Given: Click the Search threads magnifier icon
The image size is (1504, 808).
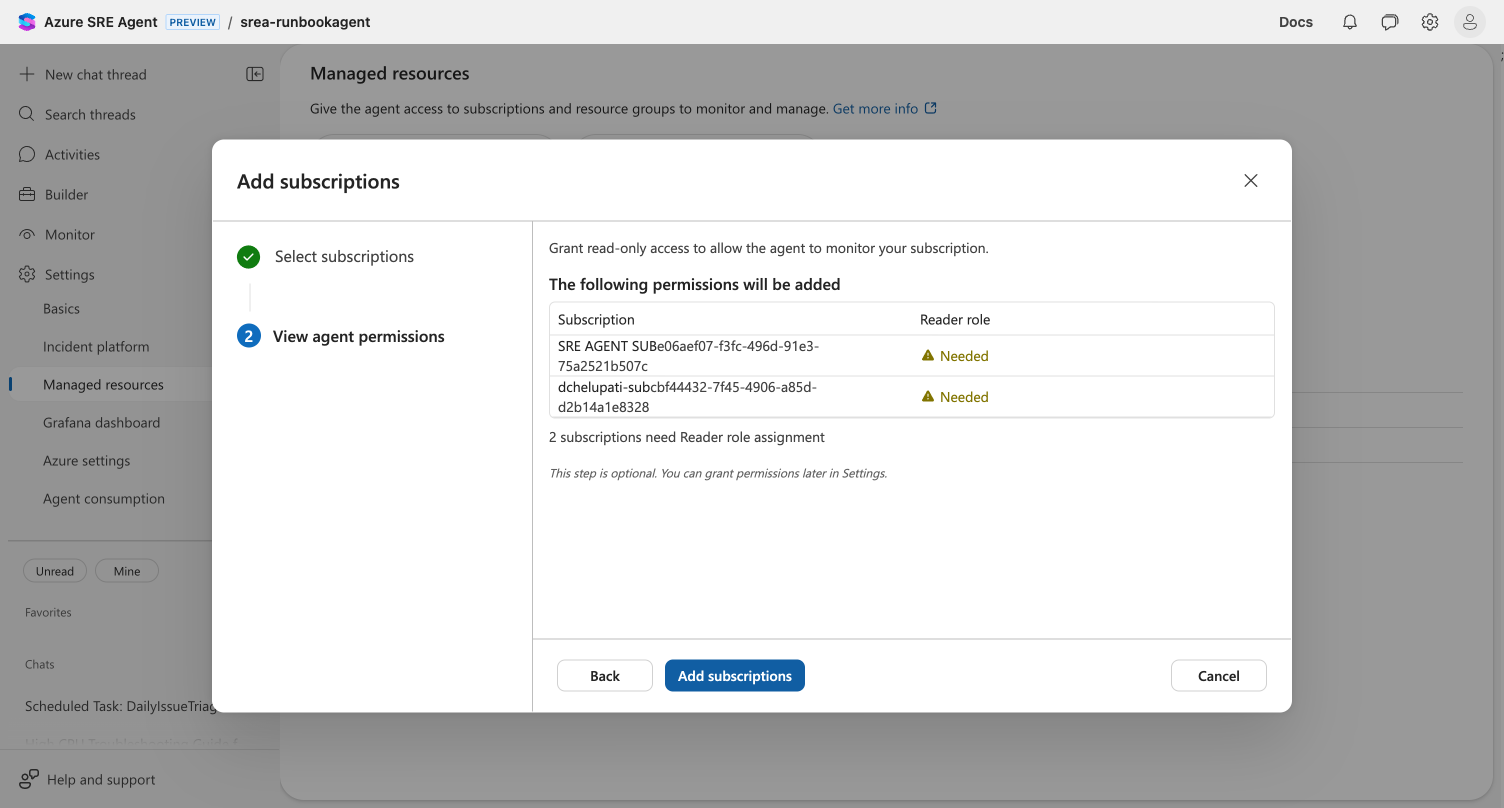Looking at the screenshot, I should coord(27,114).
